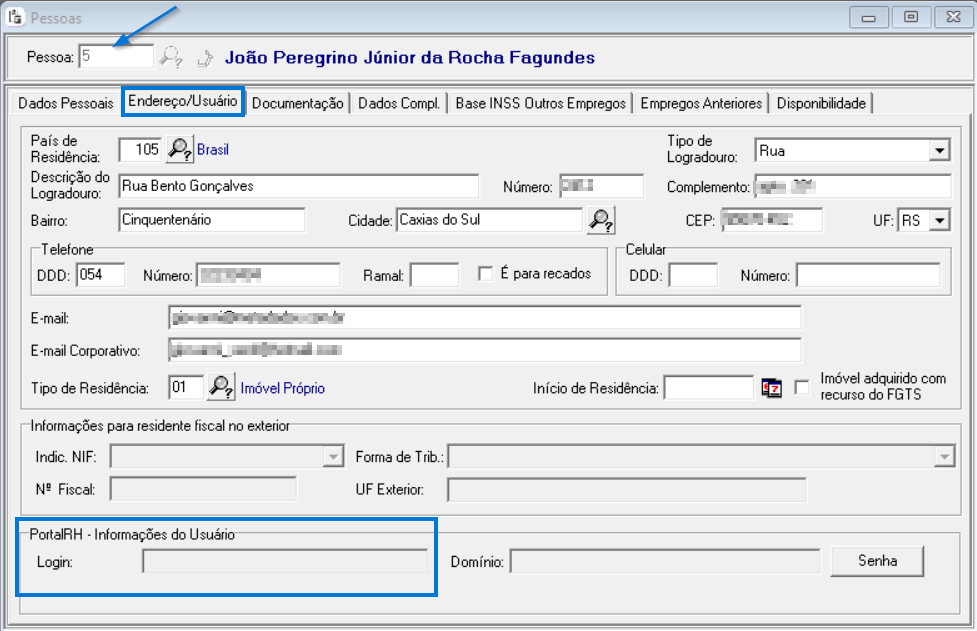Go to Base INSS Outros Empregos tab
Screen dimensions: 977x631
tap(541, 103)
